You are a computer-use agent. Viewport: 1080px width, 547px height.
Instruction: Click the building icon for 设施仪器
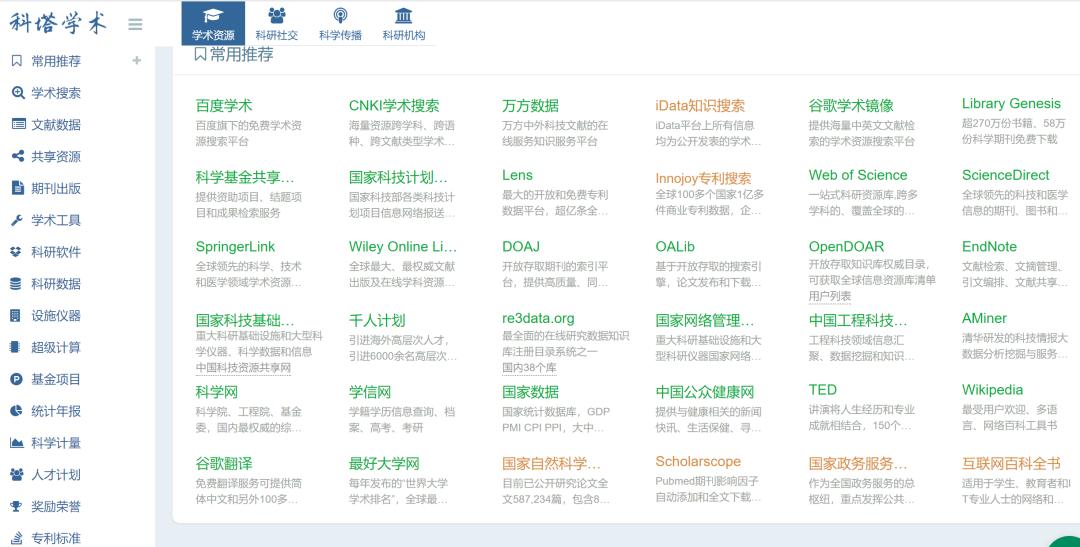(x=15, y=316)
